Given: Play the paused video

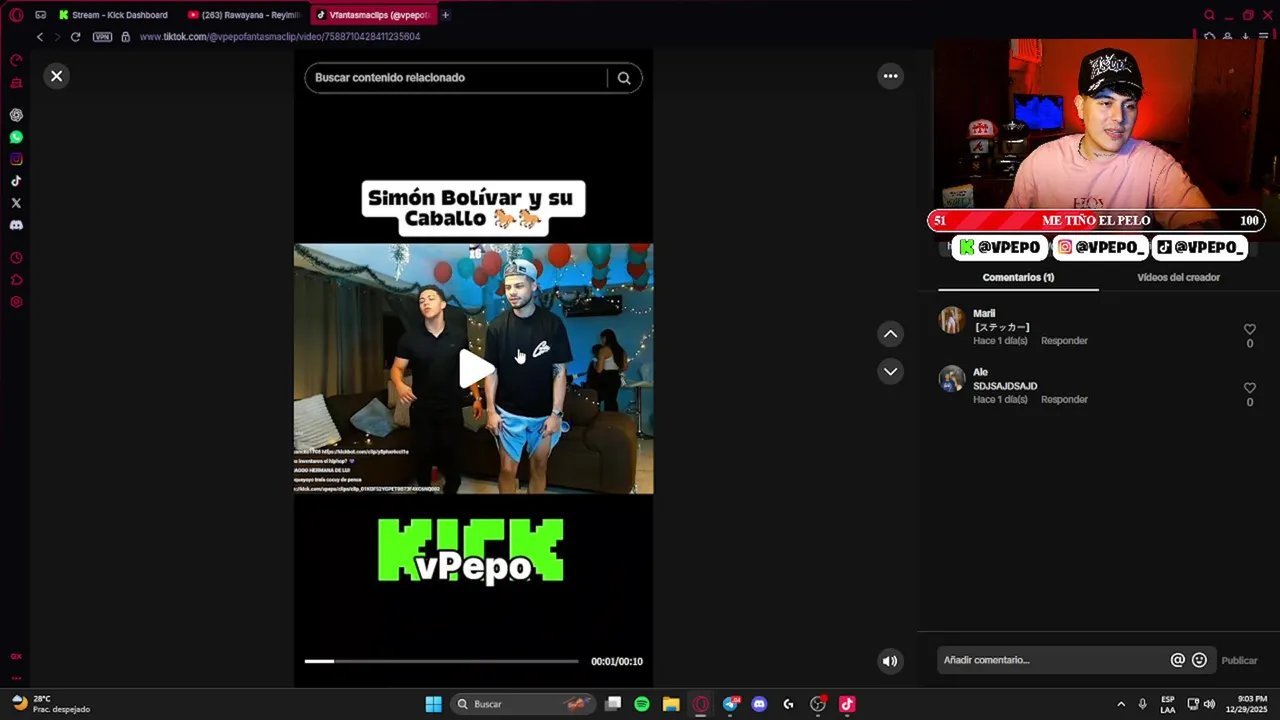Looking at the screenshot, I should tap(476, 368).
